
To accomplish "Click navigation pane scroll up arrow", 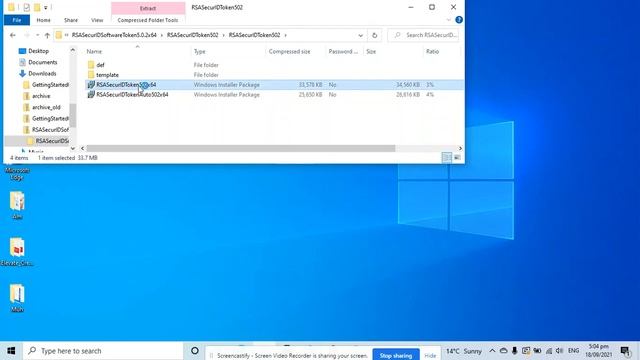I will [x=73, y=50].
